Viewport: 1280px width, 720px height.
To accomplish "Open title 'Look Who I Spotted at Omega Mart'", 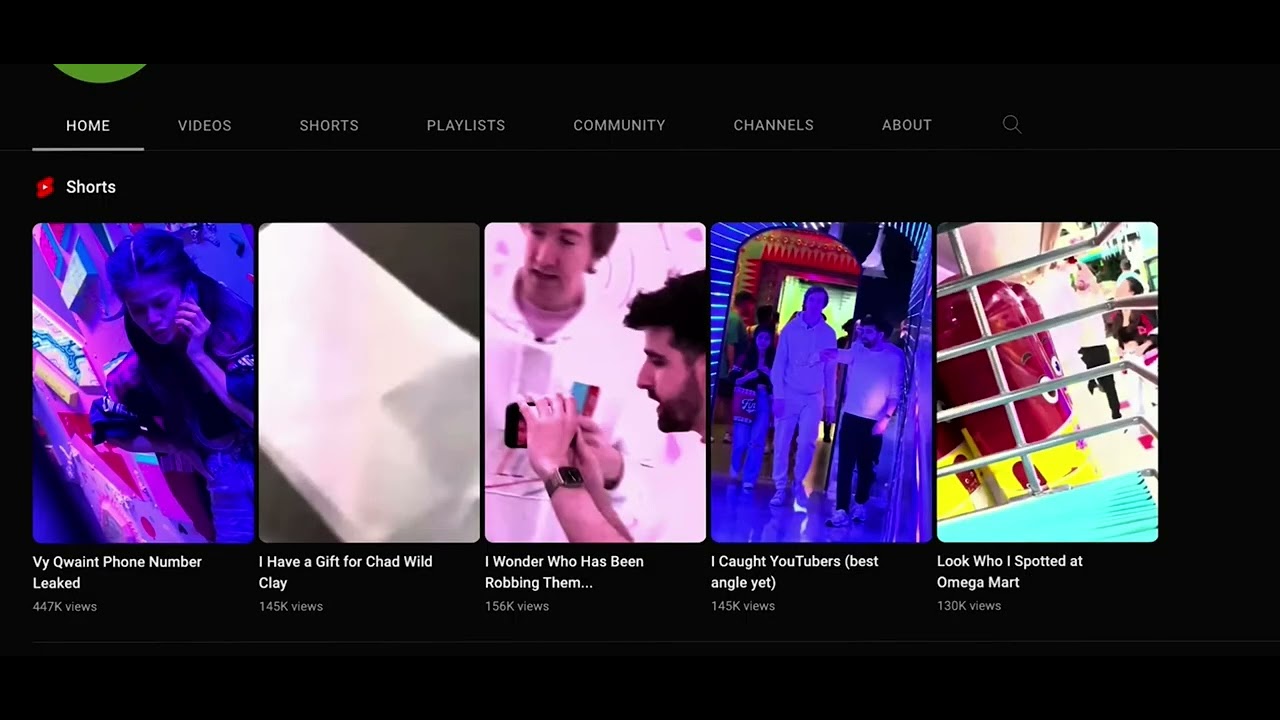I will click(x=1009, y=572).
